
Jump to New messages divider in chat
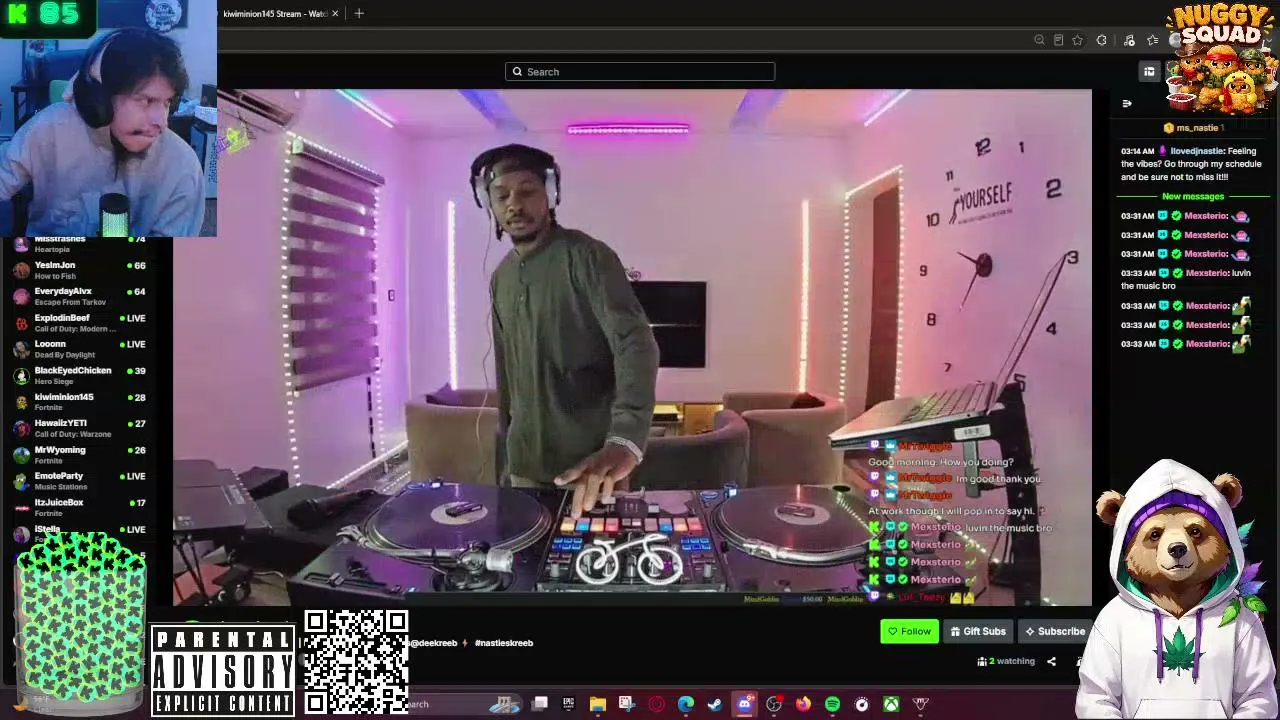pos(1193,197)
